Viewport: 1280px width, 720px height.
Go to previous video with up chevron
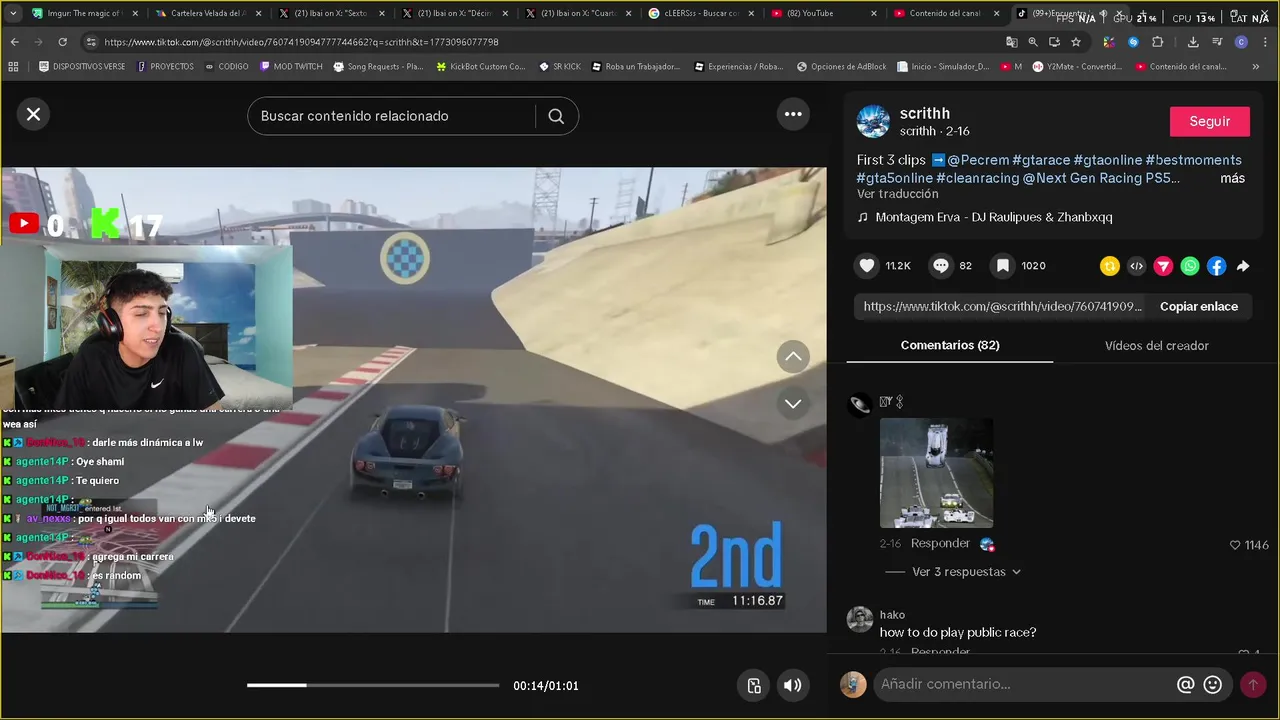(793, 356)
